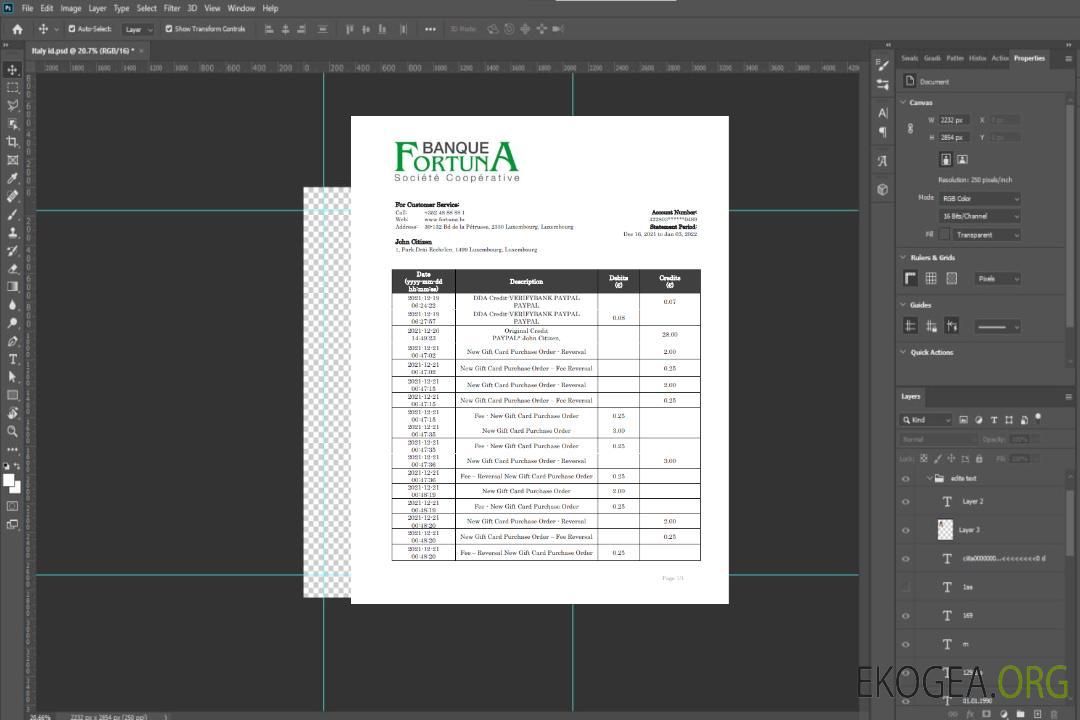The width and height of the screenshot is (1080, 720).
Task: Select the Path Selection arrow tool
Action: click(12, 377)
